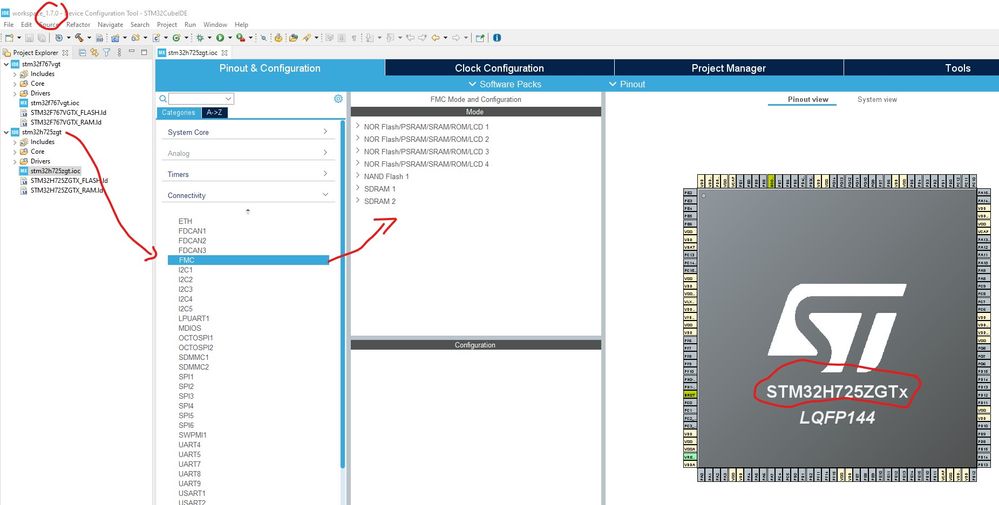The width and height of the screenshot is (999, 505).
Task: Open the File menu
Action: (x=8, y=24)
